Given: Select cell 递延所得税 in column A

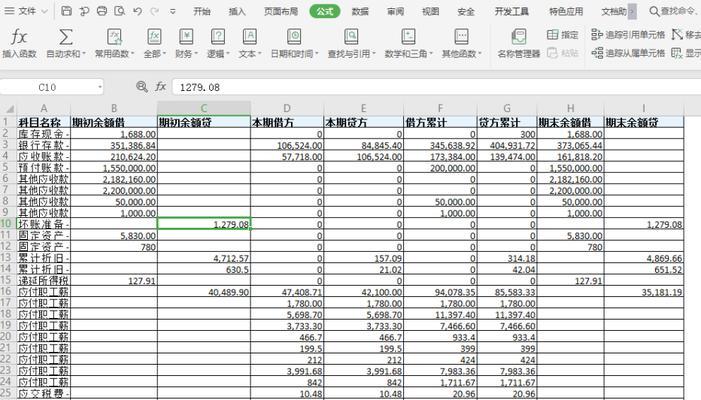Looking at the screenshot, I should click(44, 280).
